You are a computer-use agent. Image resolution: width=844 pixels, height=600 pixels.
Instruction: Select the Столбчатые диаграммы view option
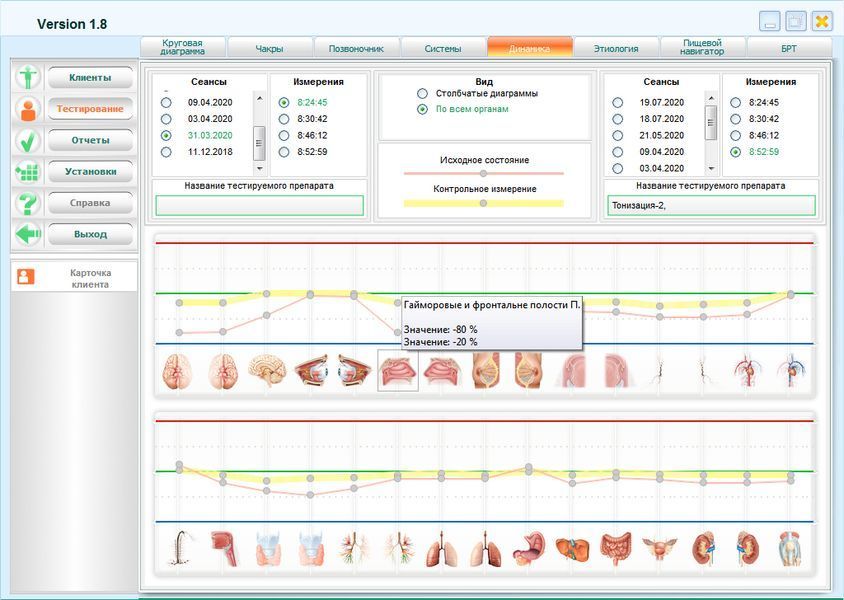(x=423, y=94)
